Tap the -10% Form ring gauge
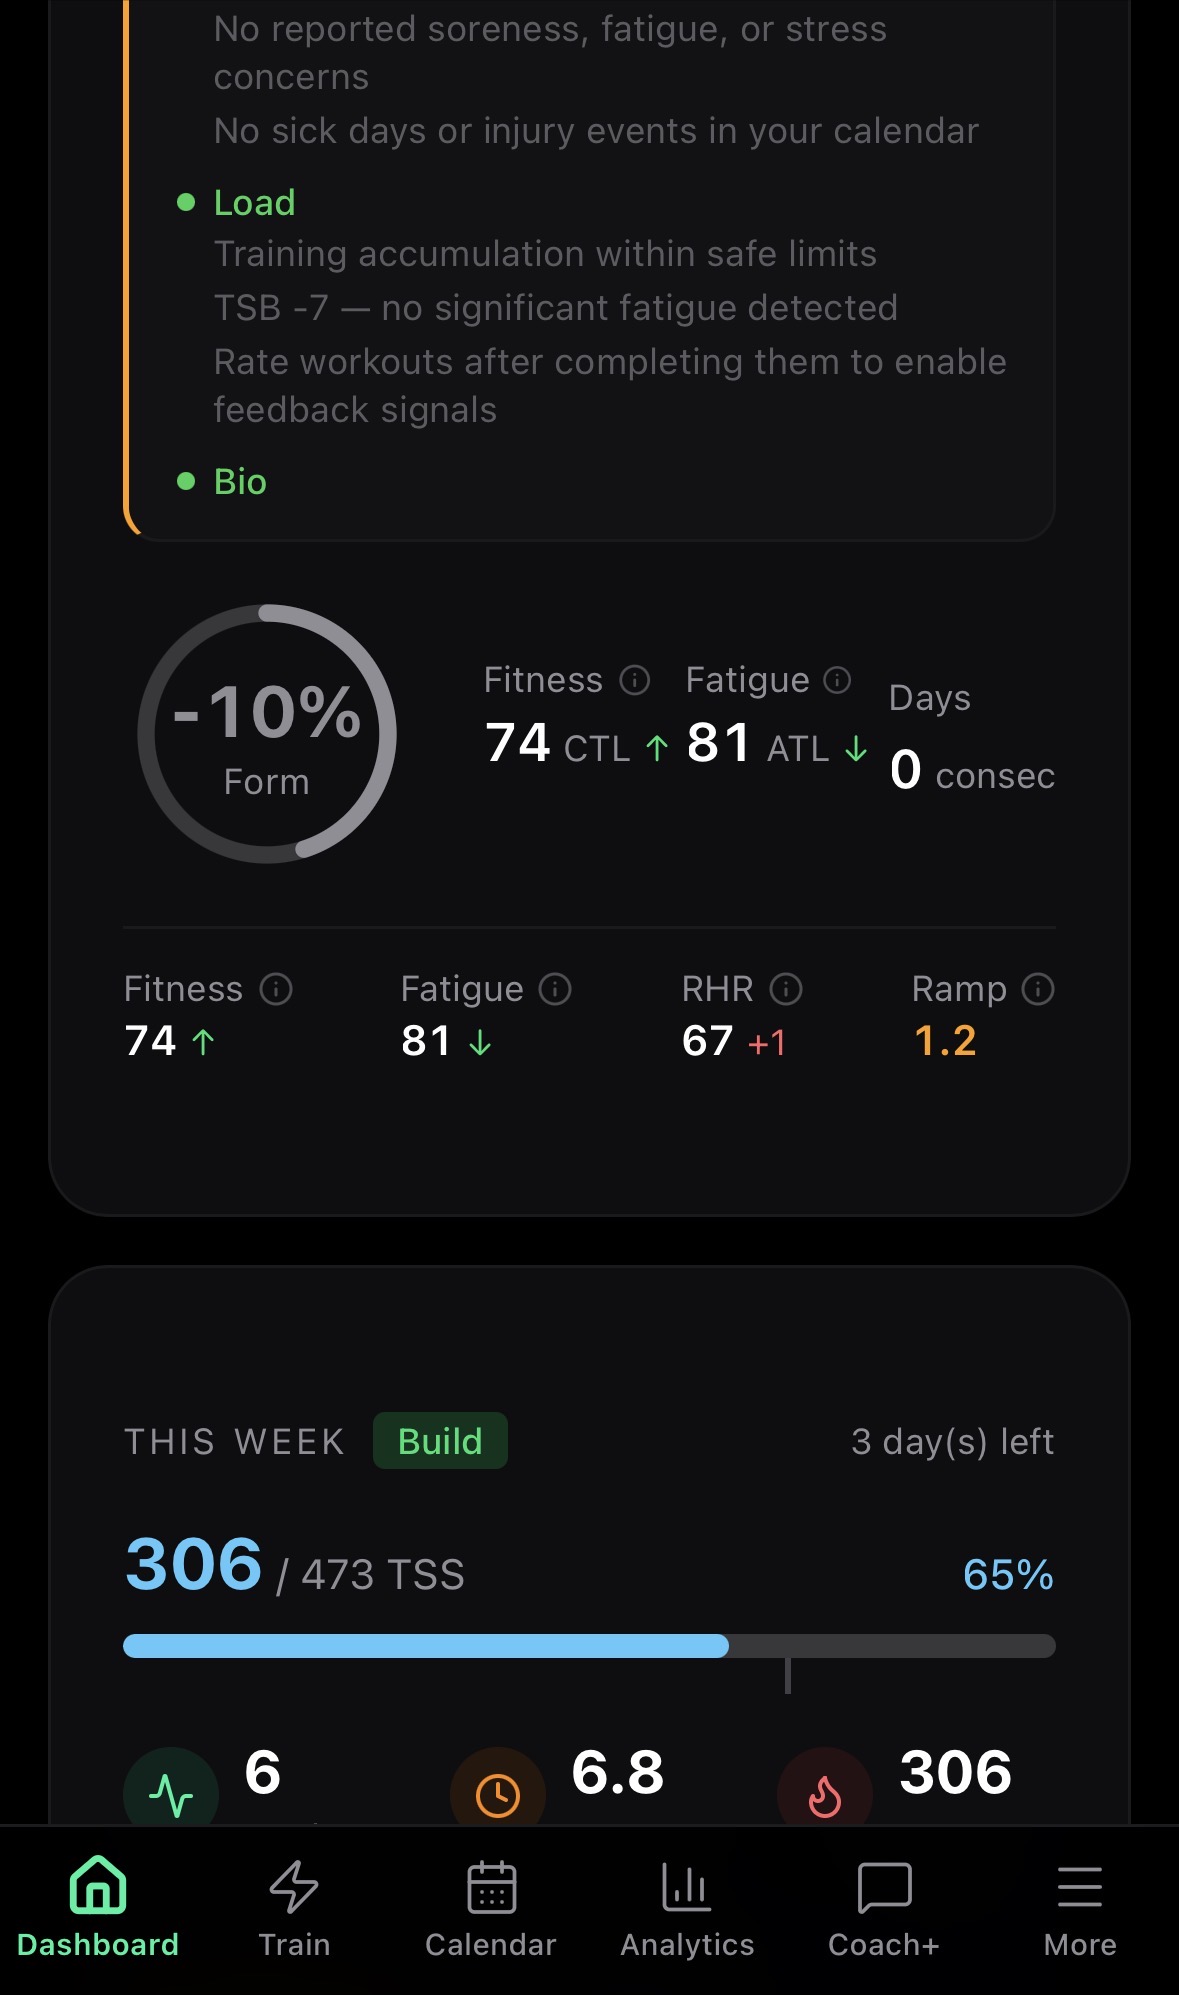Viewport: 1179px width, 1995px height. (x=267, y=734)
